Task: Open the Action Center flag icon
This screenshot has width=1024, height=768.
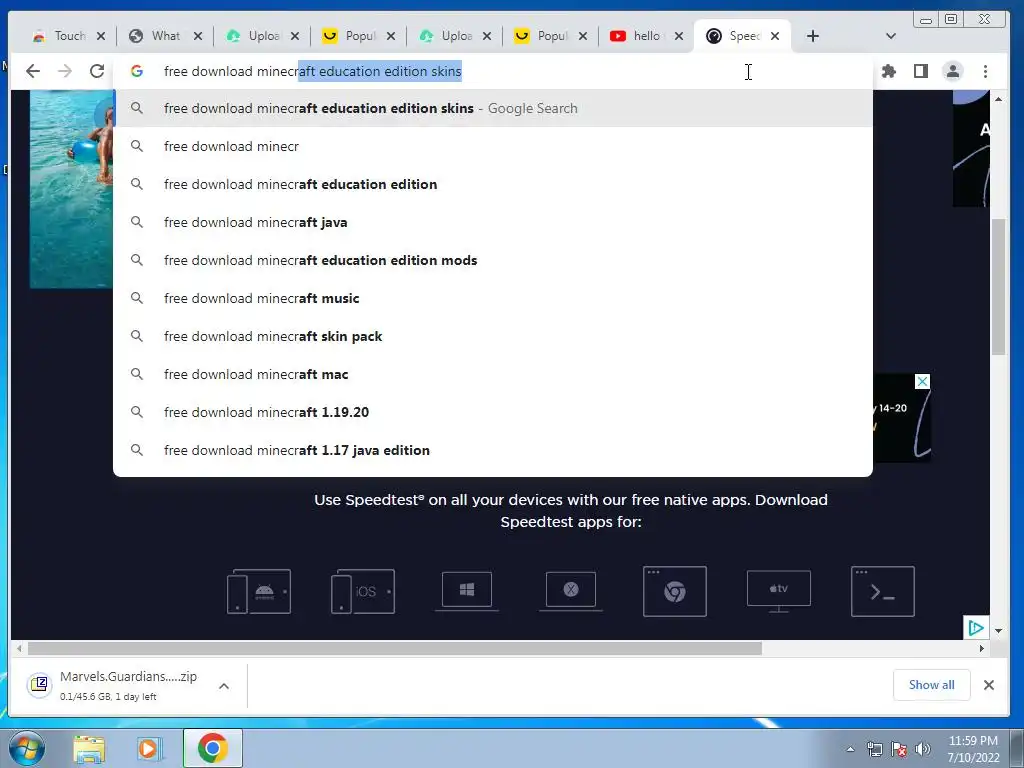Action: click(x=899, y=749)
